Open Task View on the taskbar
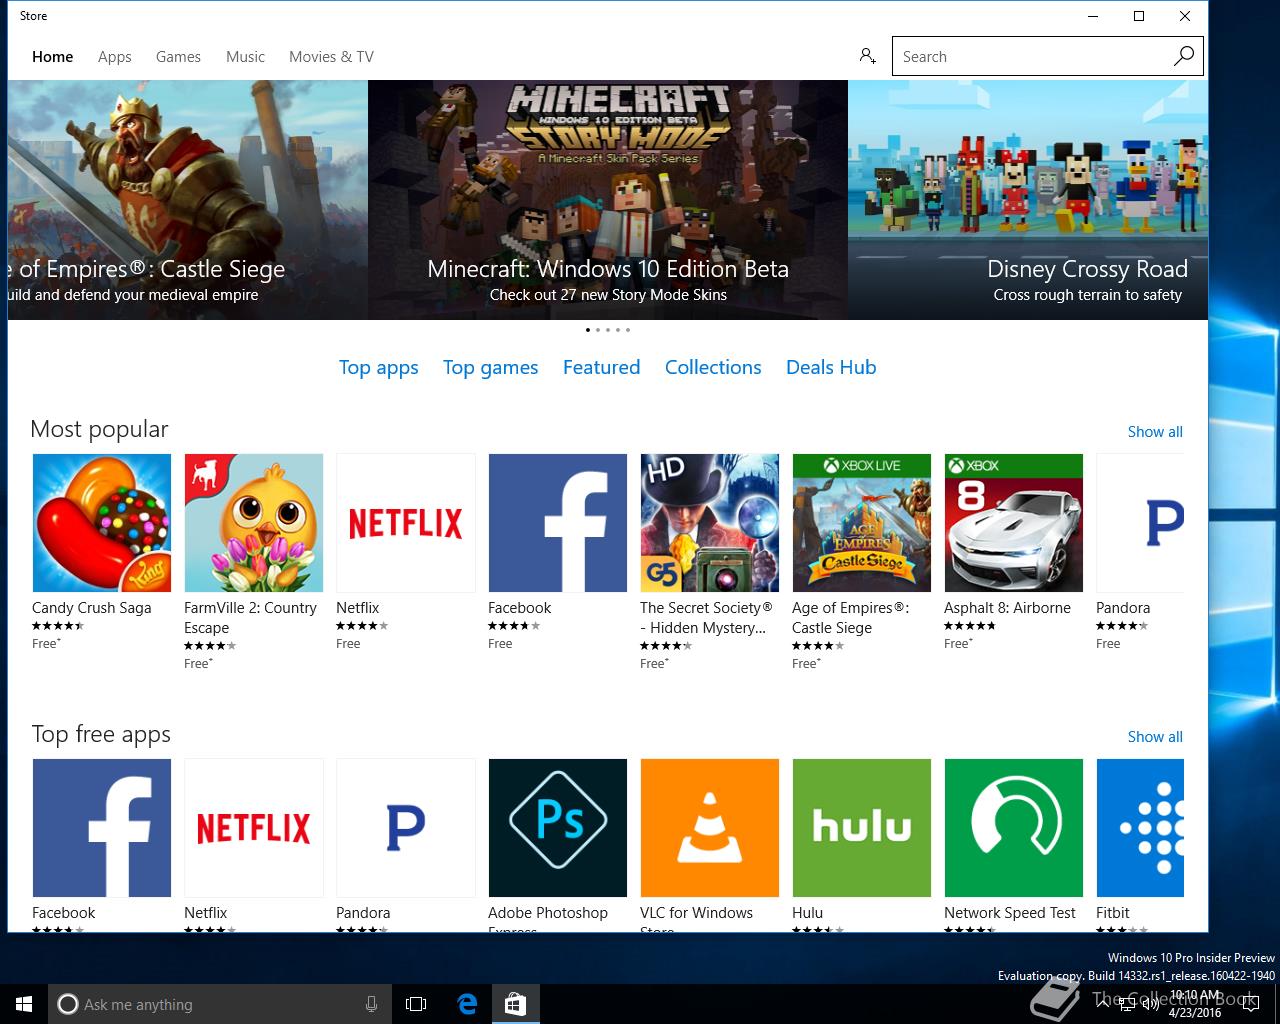The image size is (1280, 1024). [x=416, y=1004]
